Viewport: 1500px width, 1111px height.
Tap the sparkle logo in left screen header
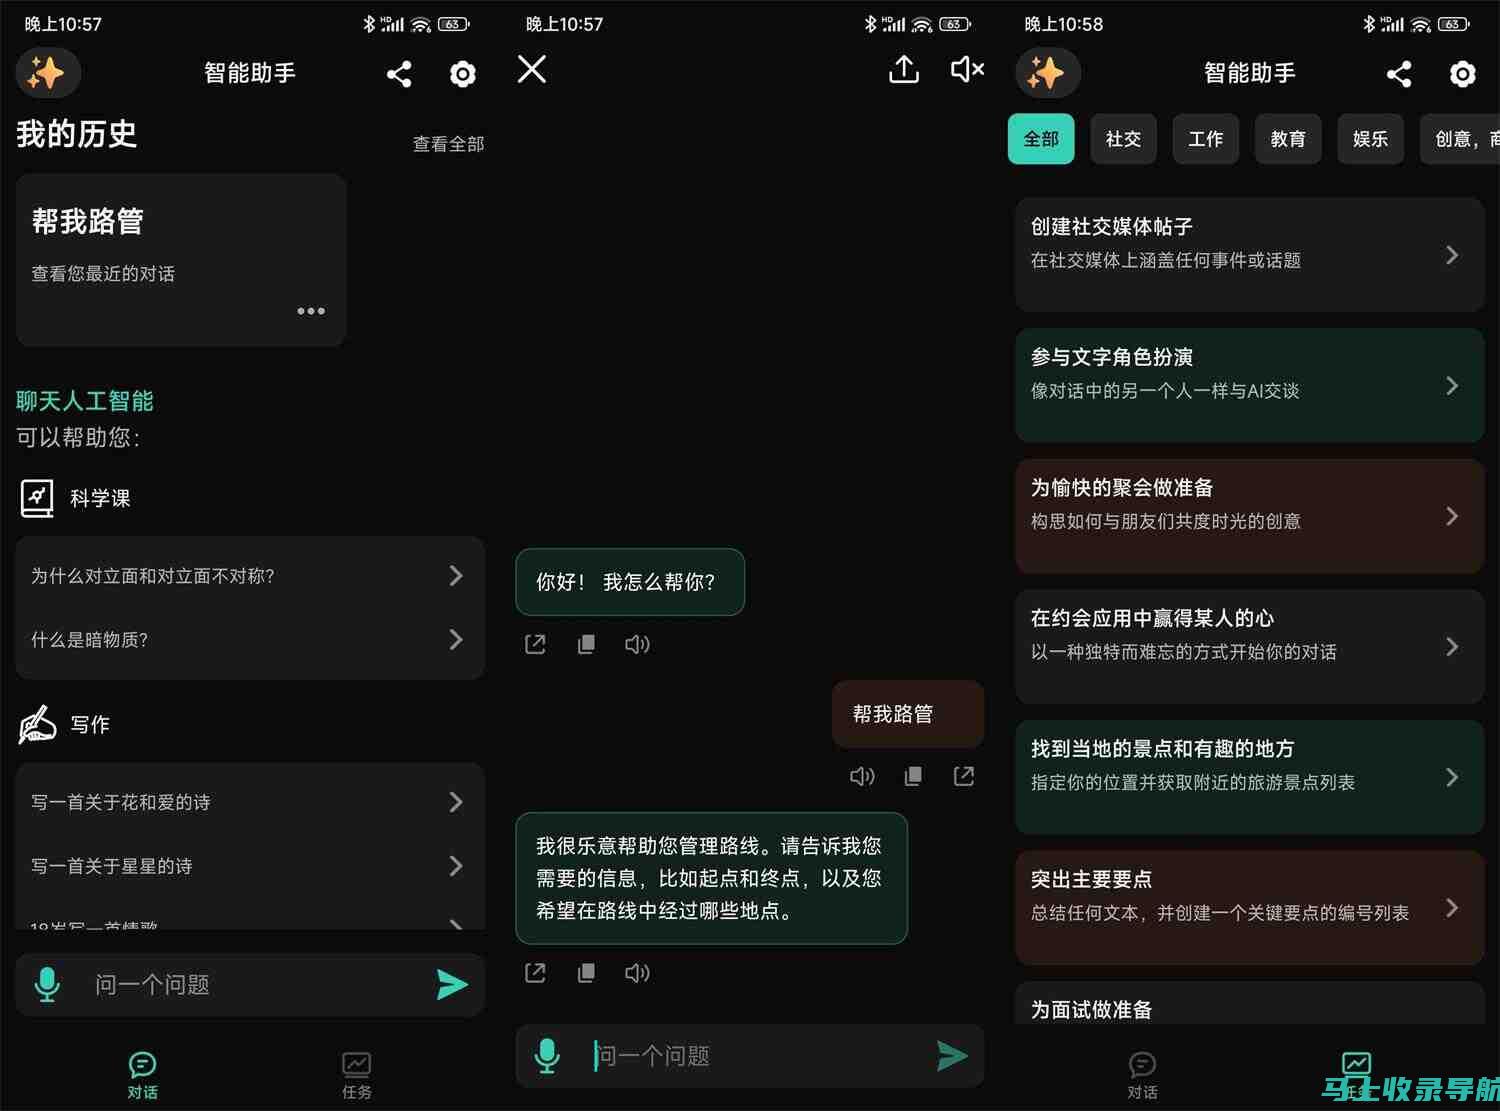coord(47,73)
